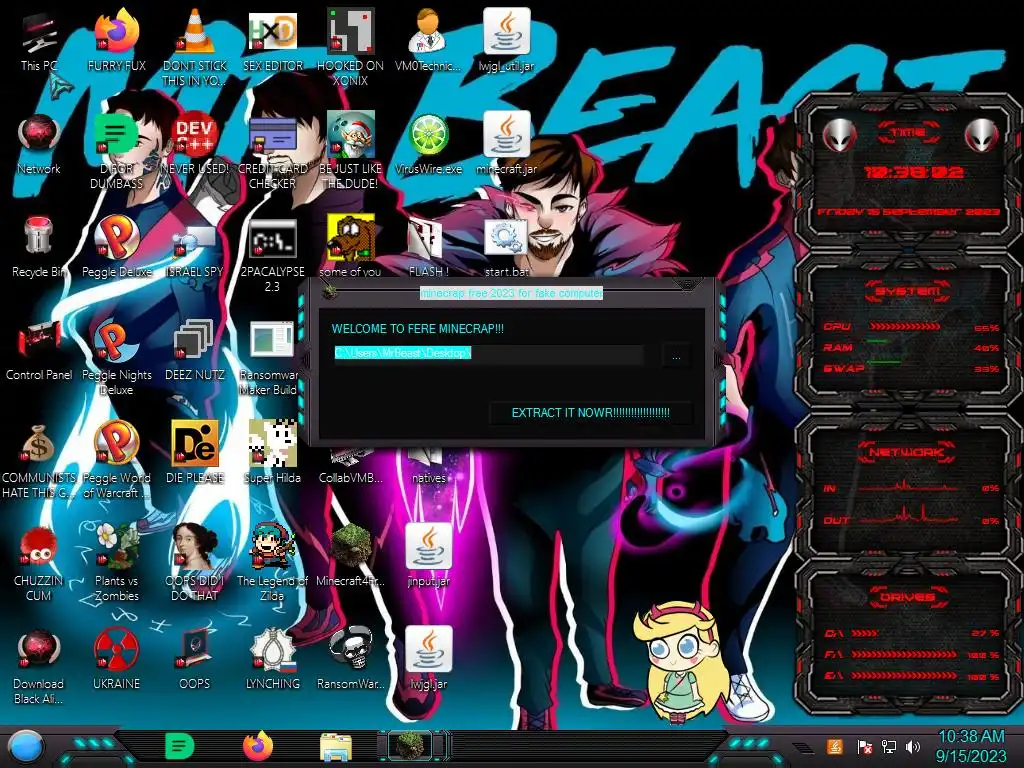The image size is (1024, 768).
Task: Click EXTRACT IT NOWR button
Action: pos(590,413)
